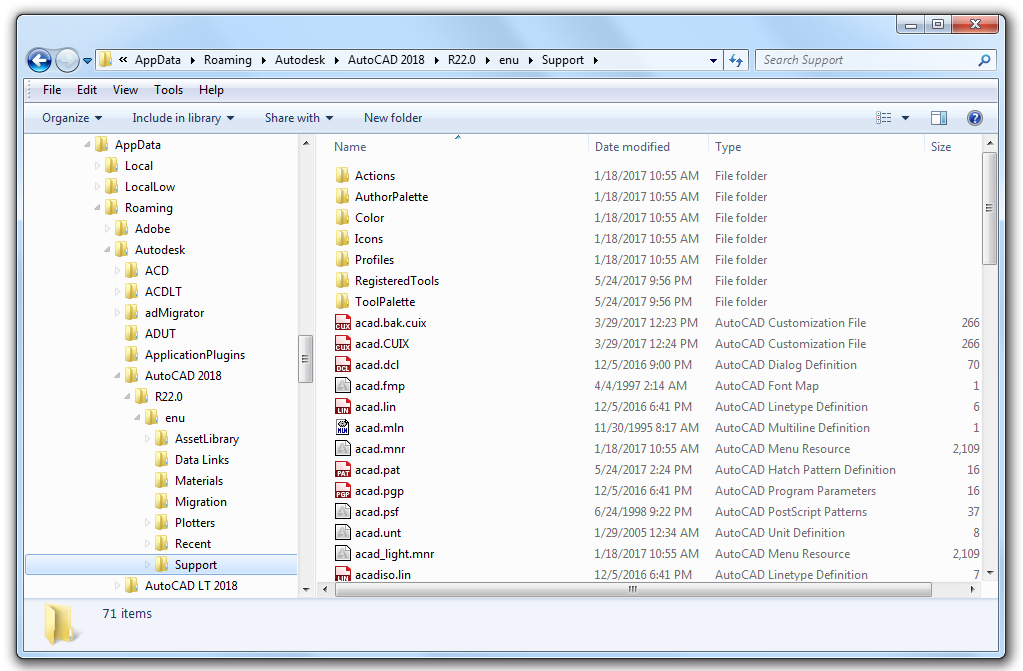
Task: Select the acad.bak.cuix file icon
Action: tap(343, 322)
